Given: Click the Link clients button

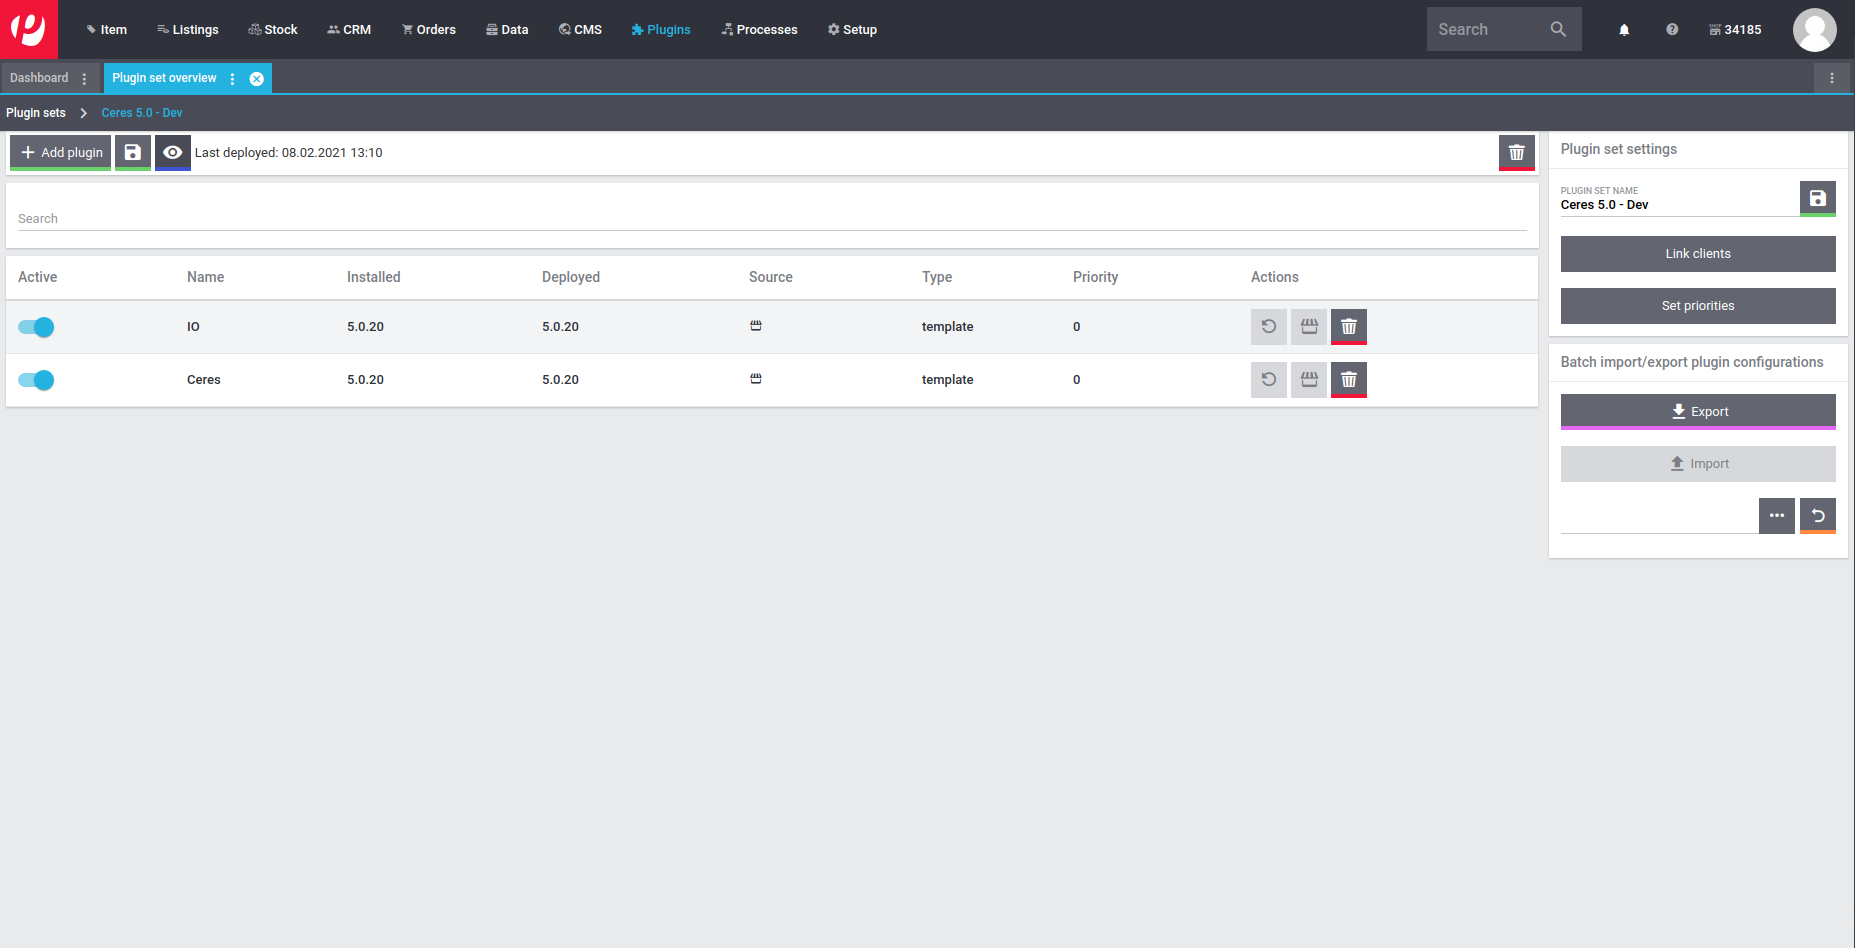Looking at the screenshot, I should [1698, 254].
